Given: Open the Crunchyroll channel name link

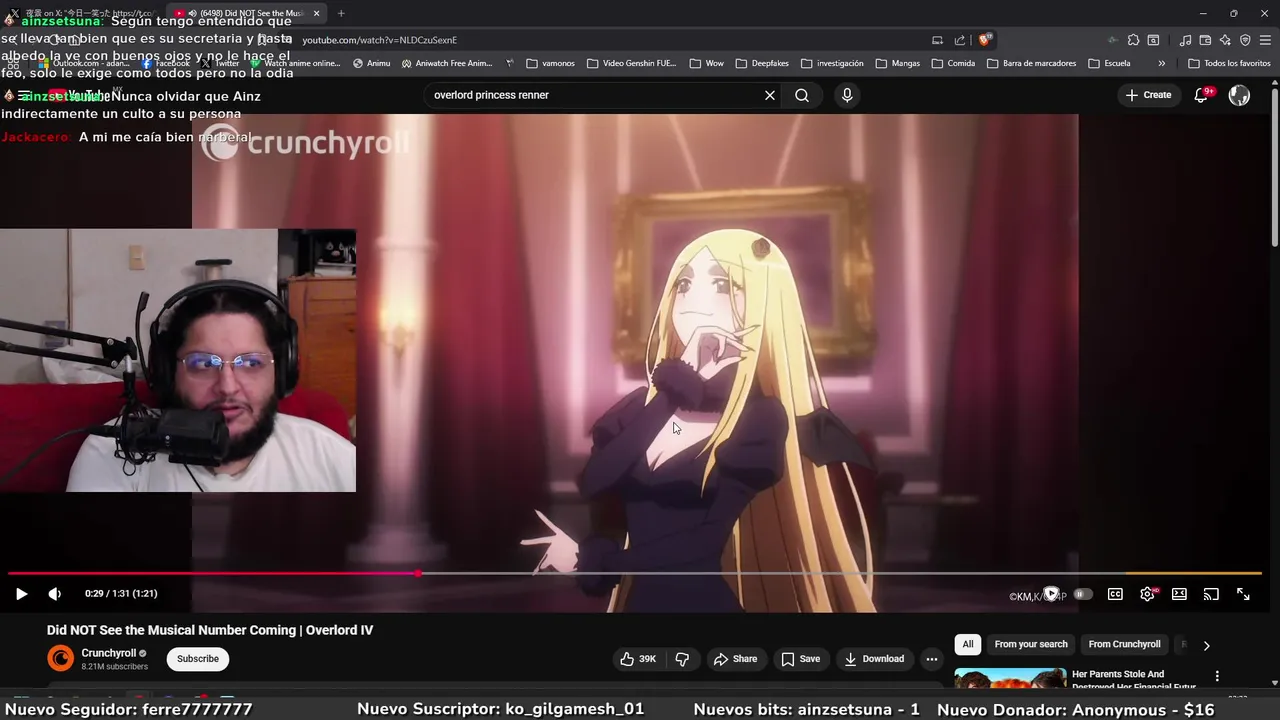Looking at the screenshot, I should 109,653.
